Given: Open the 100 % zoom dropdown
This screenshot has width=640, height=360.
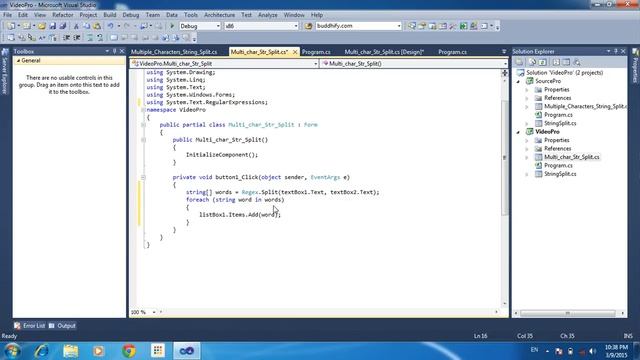Looking at the screenshot, I should [154, 312].
